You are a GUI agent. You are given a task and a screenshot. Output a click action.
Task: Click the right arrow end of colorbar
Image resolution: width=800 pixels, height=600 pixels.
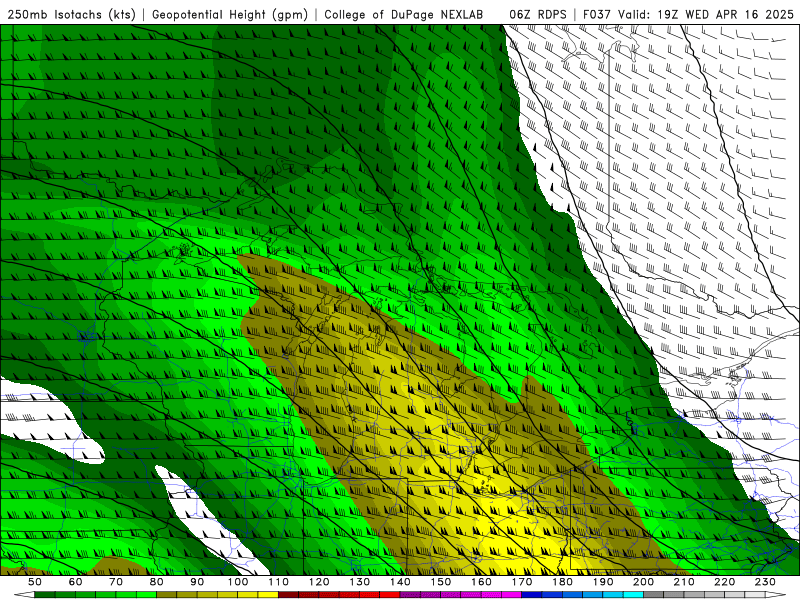(776, 595)
